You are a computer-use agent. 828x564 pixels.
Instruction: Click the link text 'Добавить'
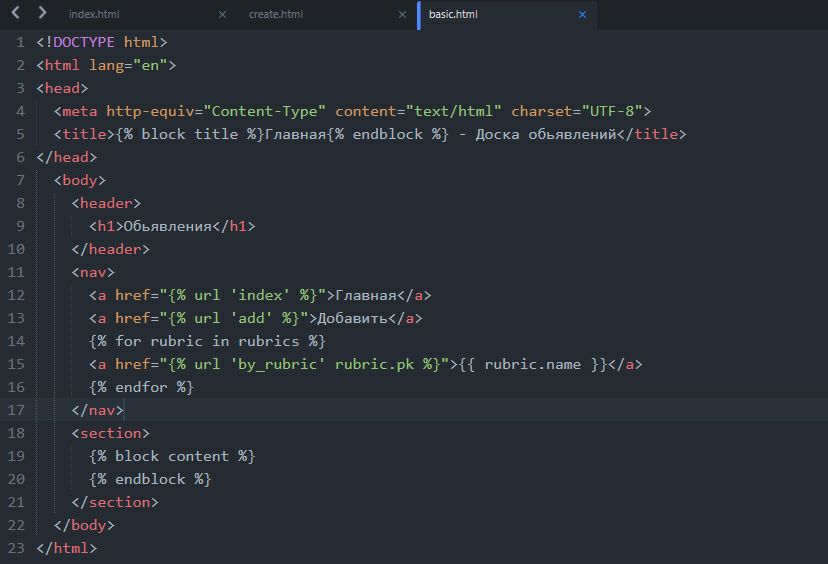[353, 318]
